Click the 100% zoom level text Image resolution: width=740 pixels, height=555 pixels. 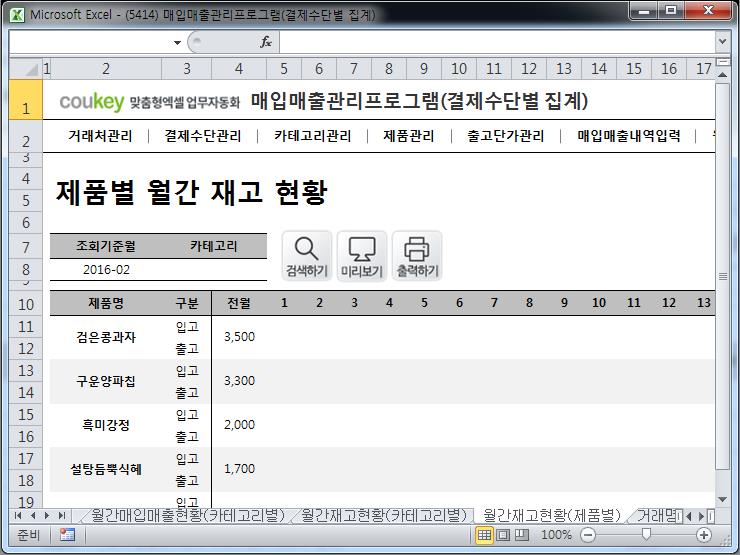(x=556, y=535)
